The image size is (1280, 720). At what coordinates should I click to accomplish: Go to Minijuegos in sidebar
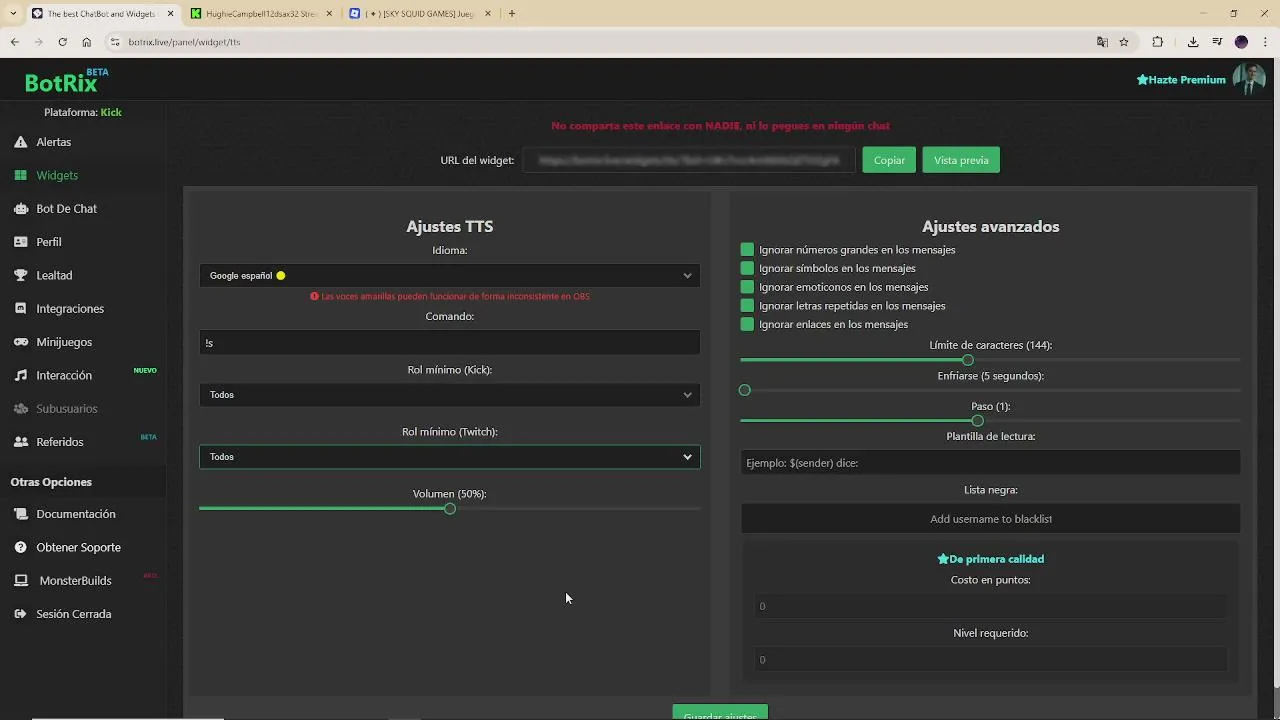[x=64, y=342]
